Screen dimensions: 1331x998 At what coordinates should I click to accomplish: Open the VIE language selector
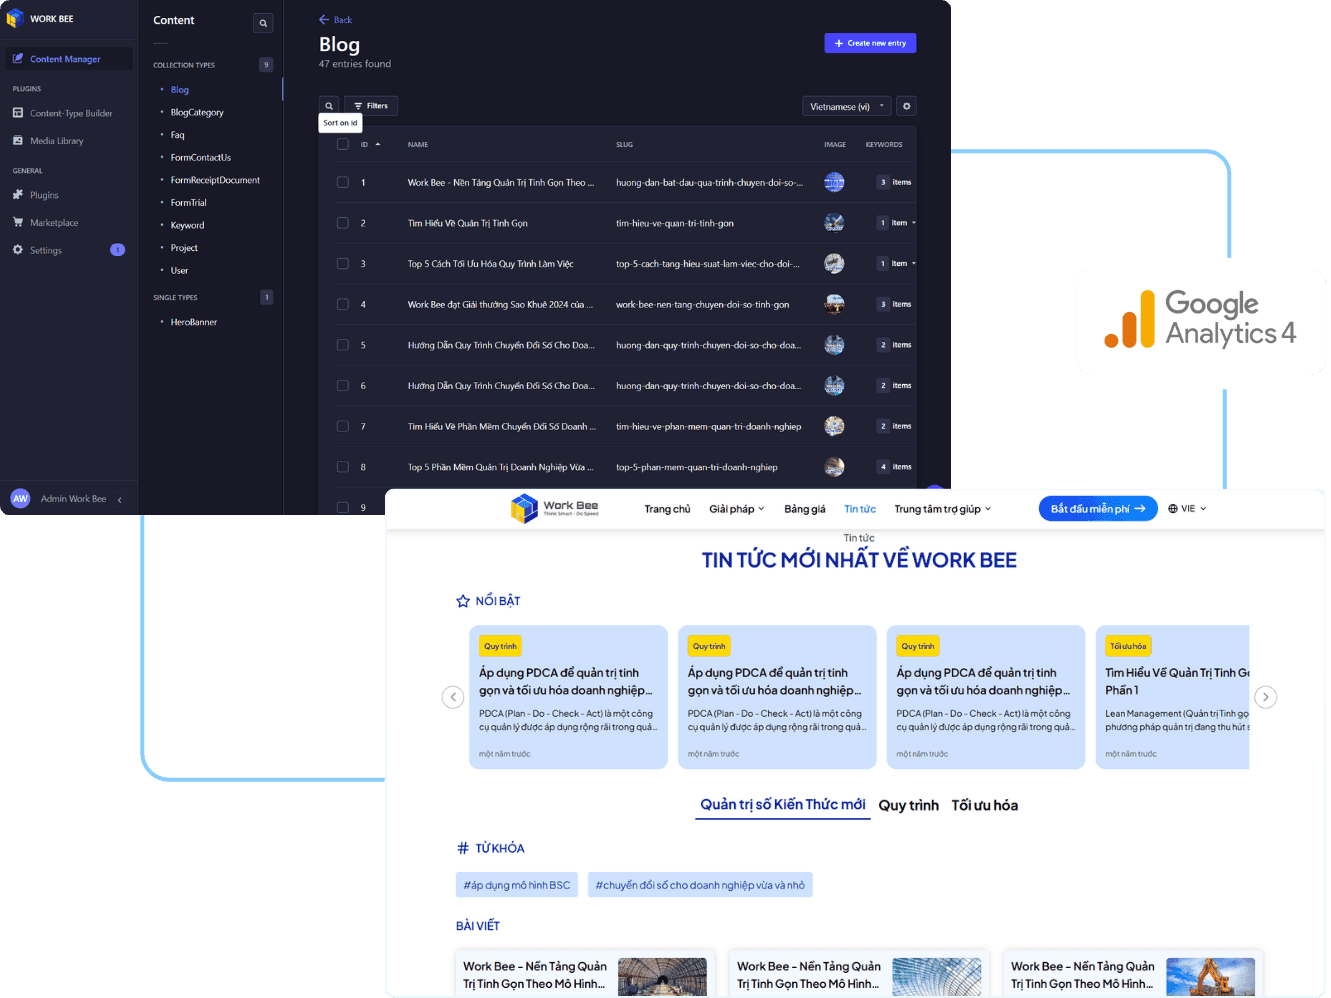[1187, 509]
